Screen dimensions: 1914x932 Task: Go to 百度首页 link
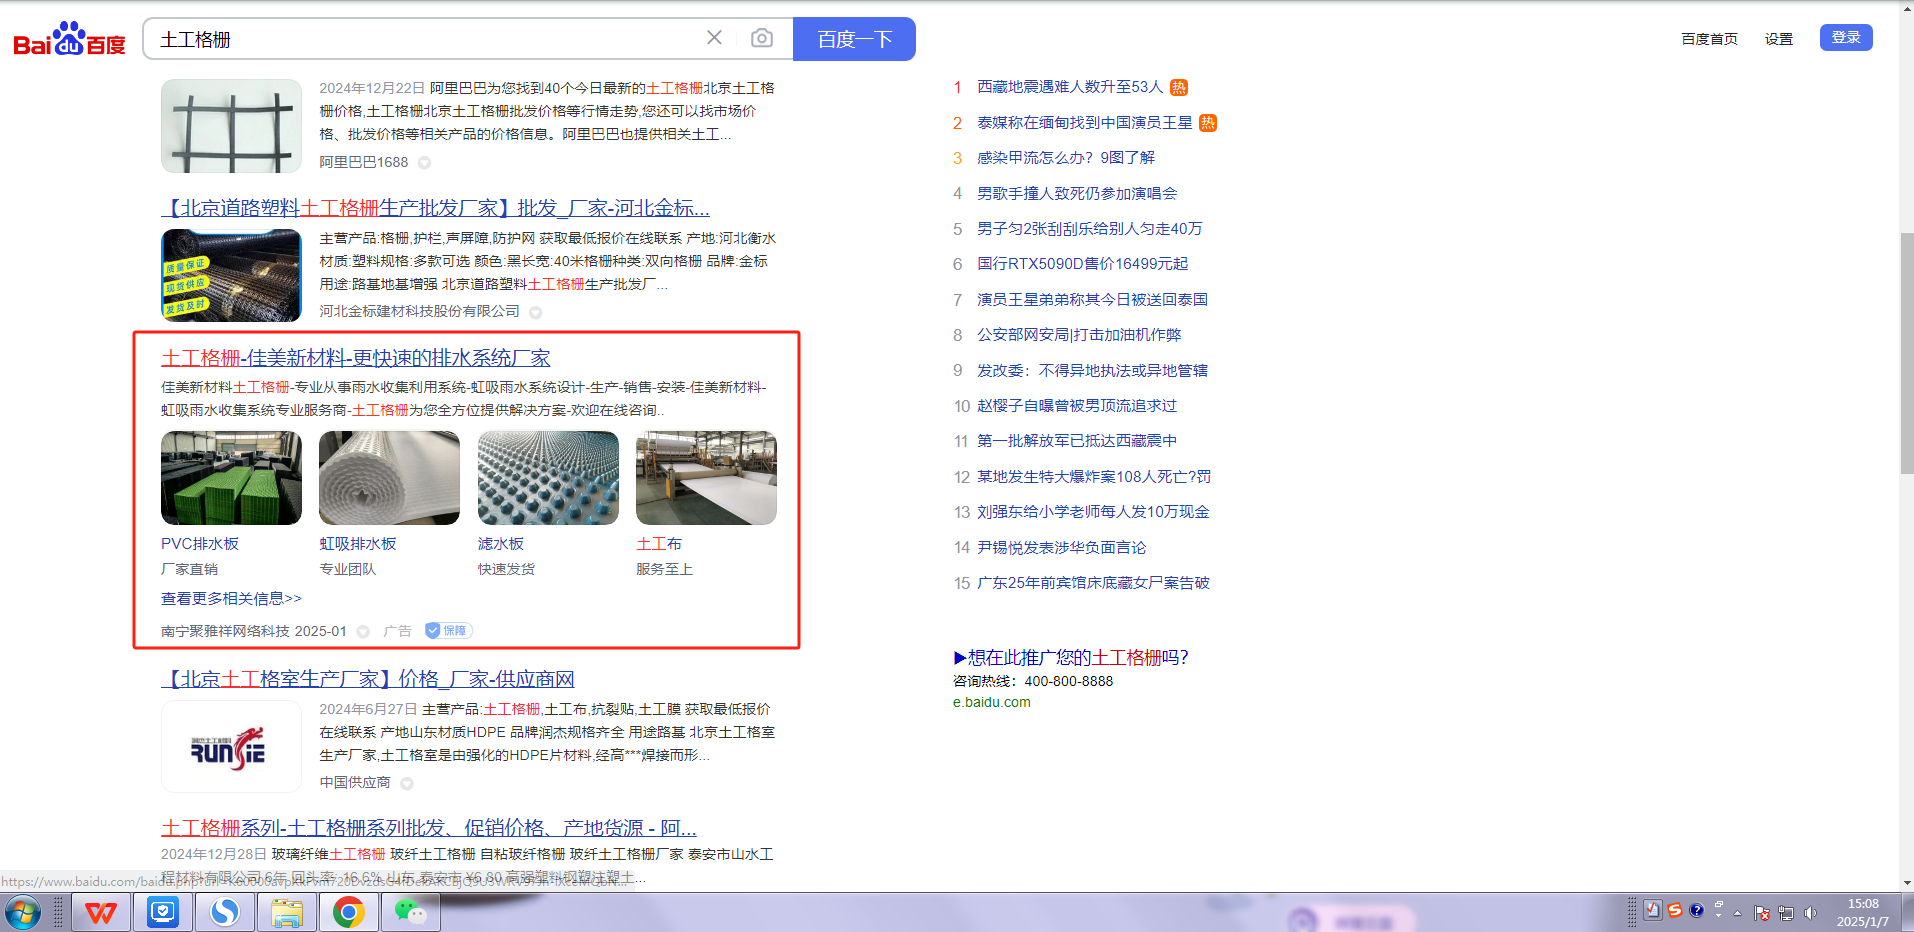(1709, 39)
